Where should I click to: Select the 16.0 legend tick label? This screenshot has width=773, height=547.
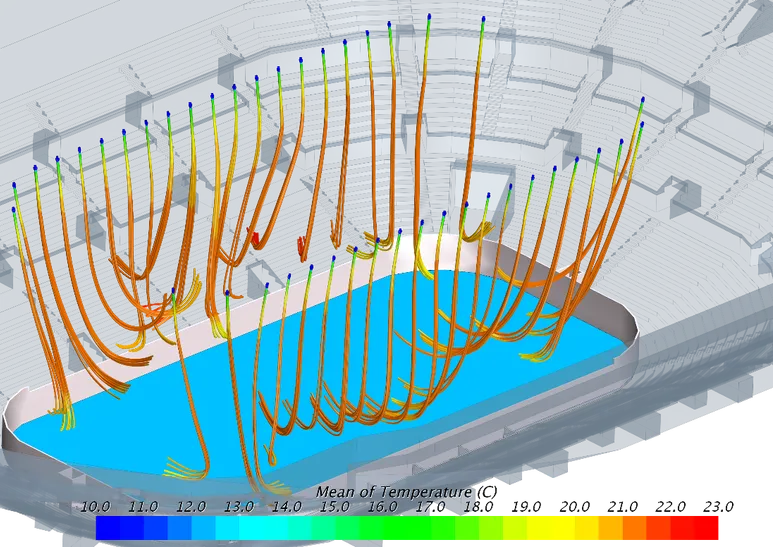point(384,507)
